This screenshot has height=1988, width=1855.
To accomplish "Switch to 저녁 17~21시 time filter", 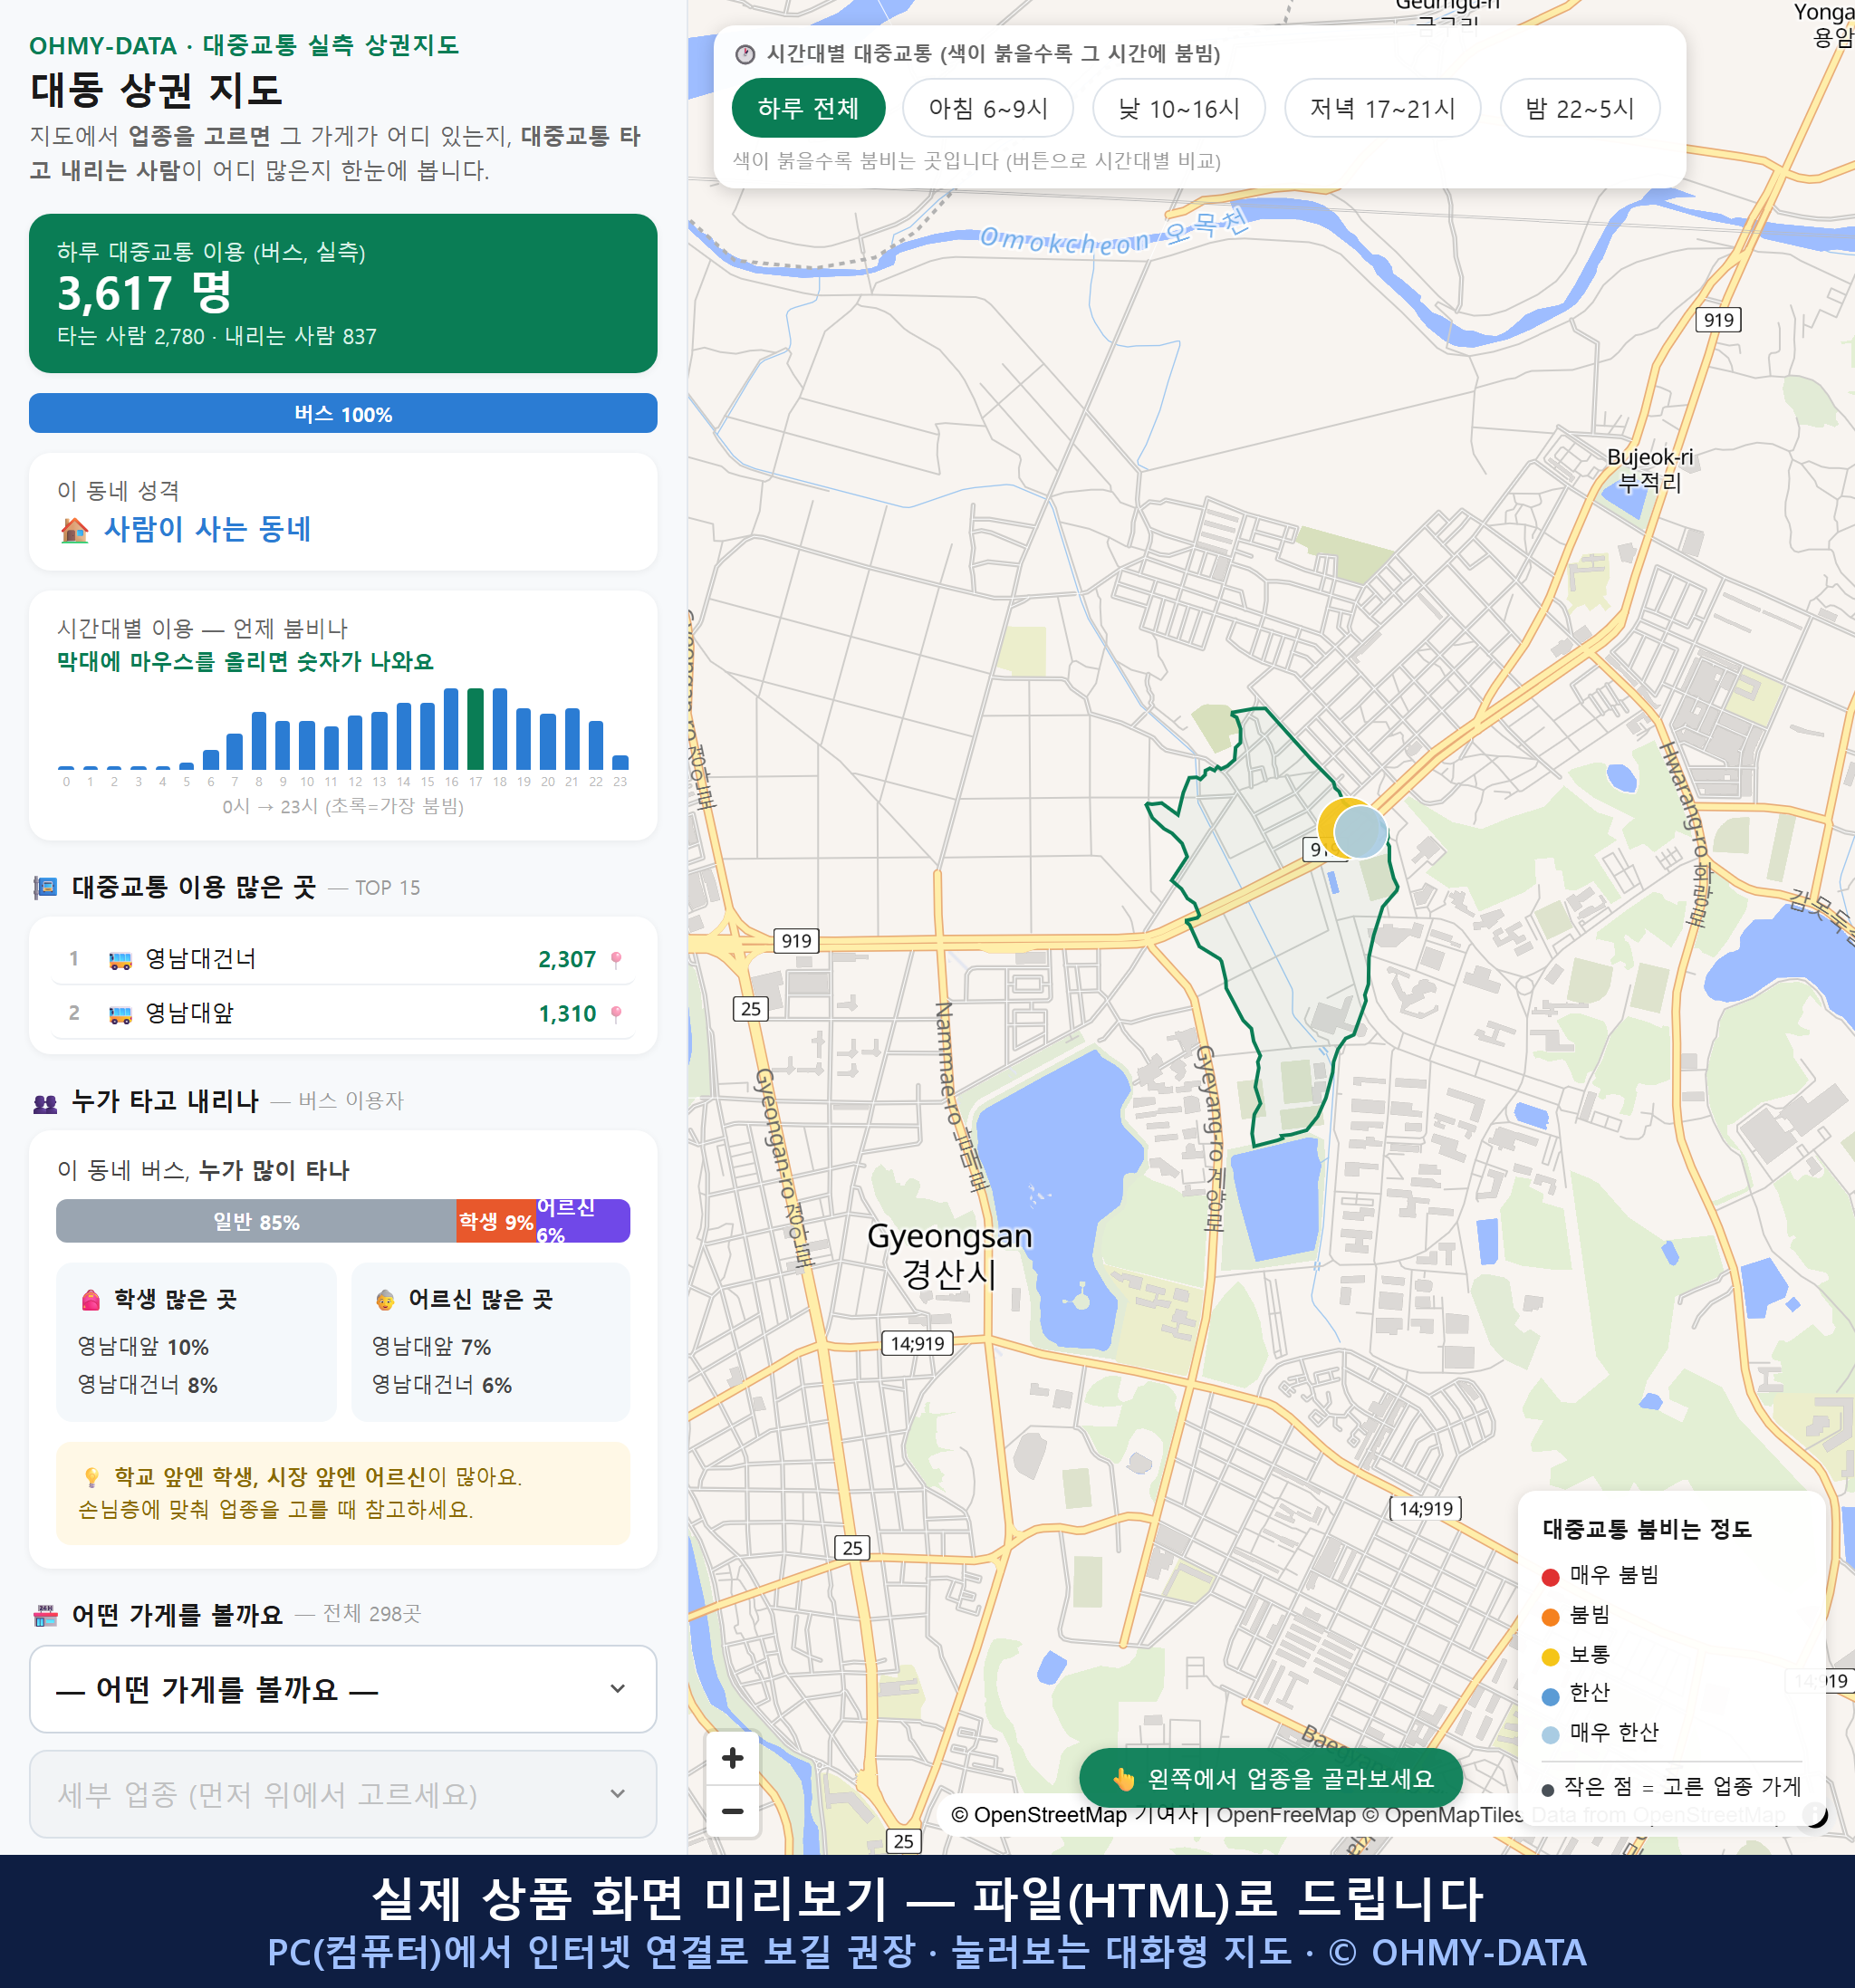I will click(x=1382, y=108).
